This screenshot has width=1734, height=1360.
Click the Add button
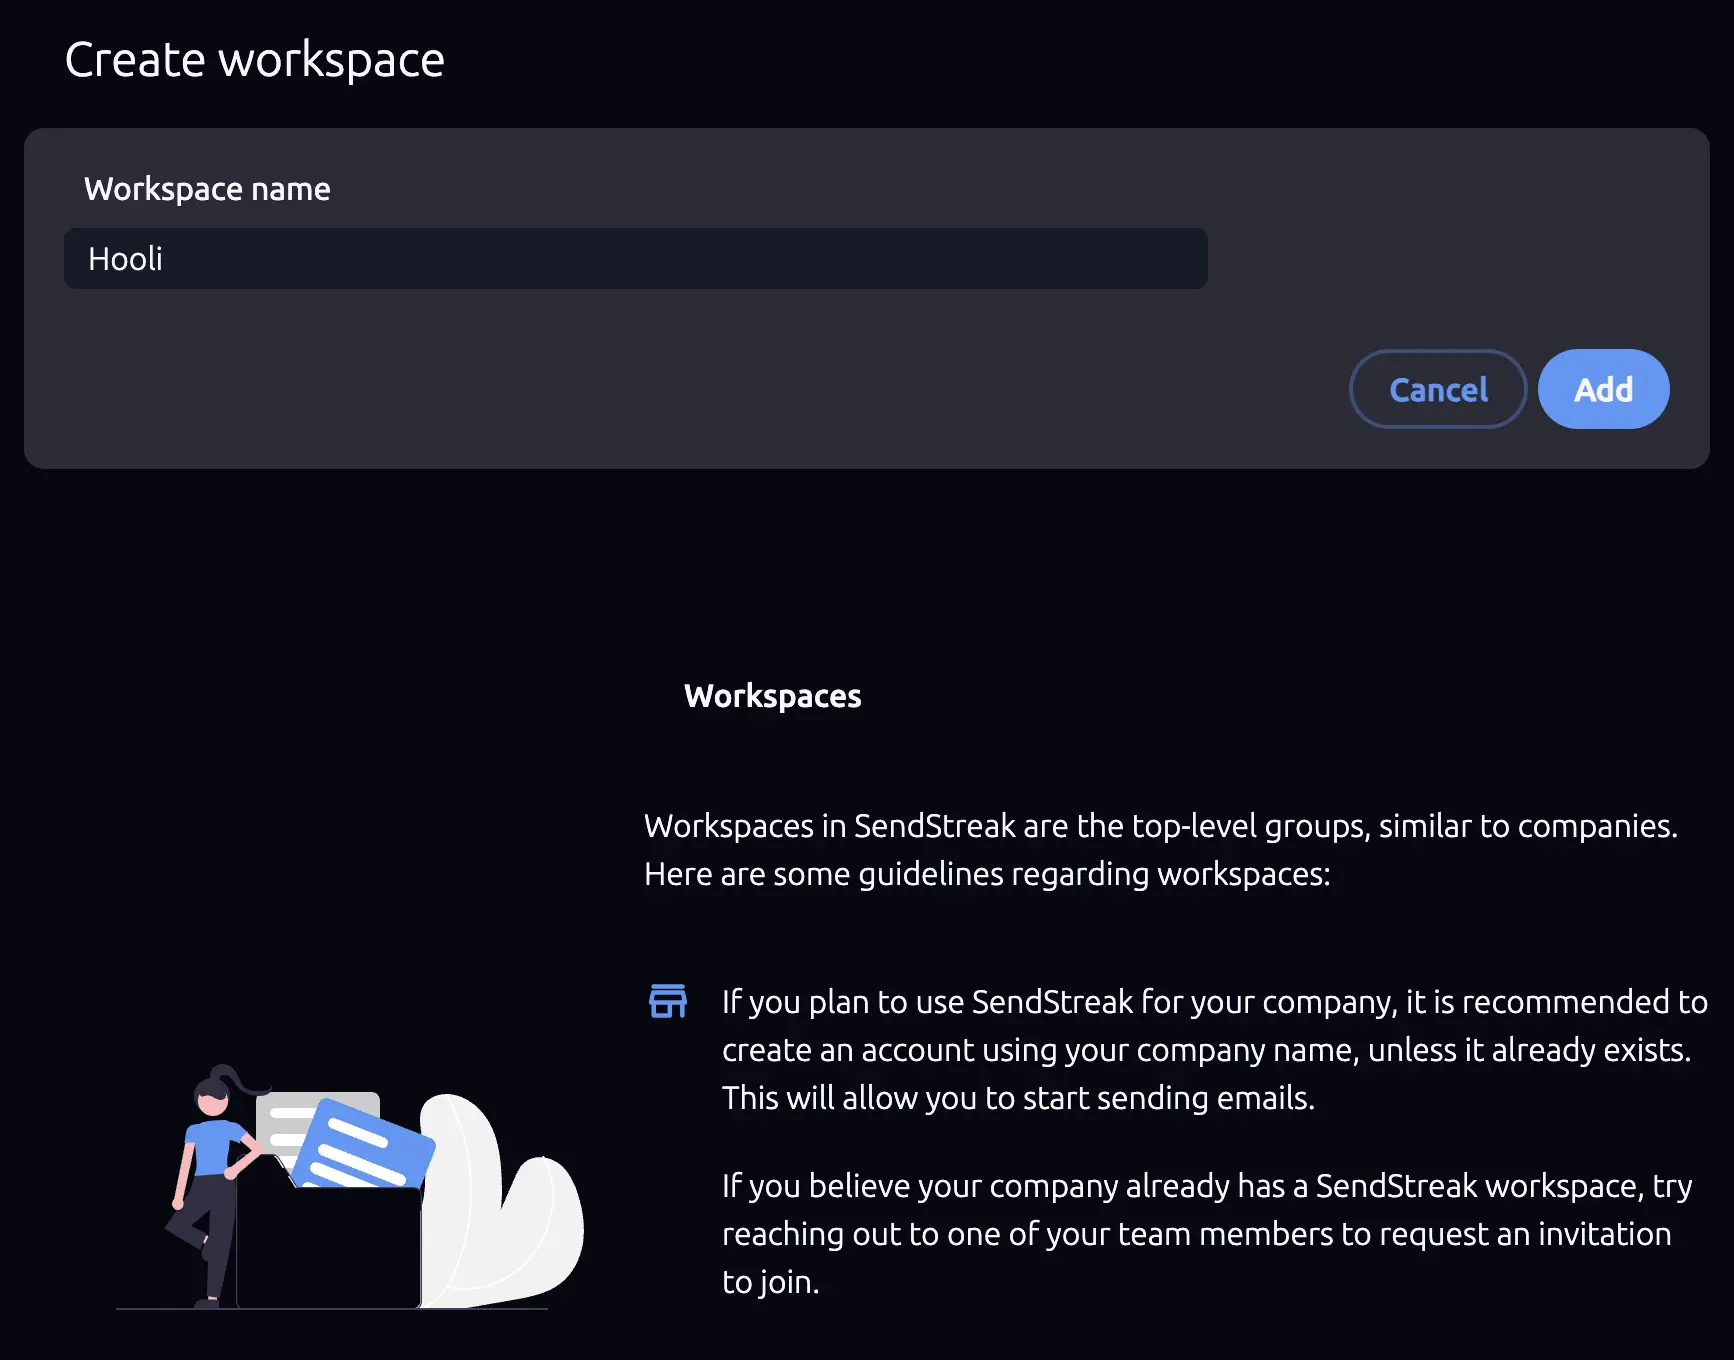pyautogui.click(x=1603, y=389)
